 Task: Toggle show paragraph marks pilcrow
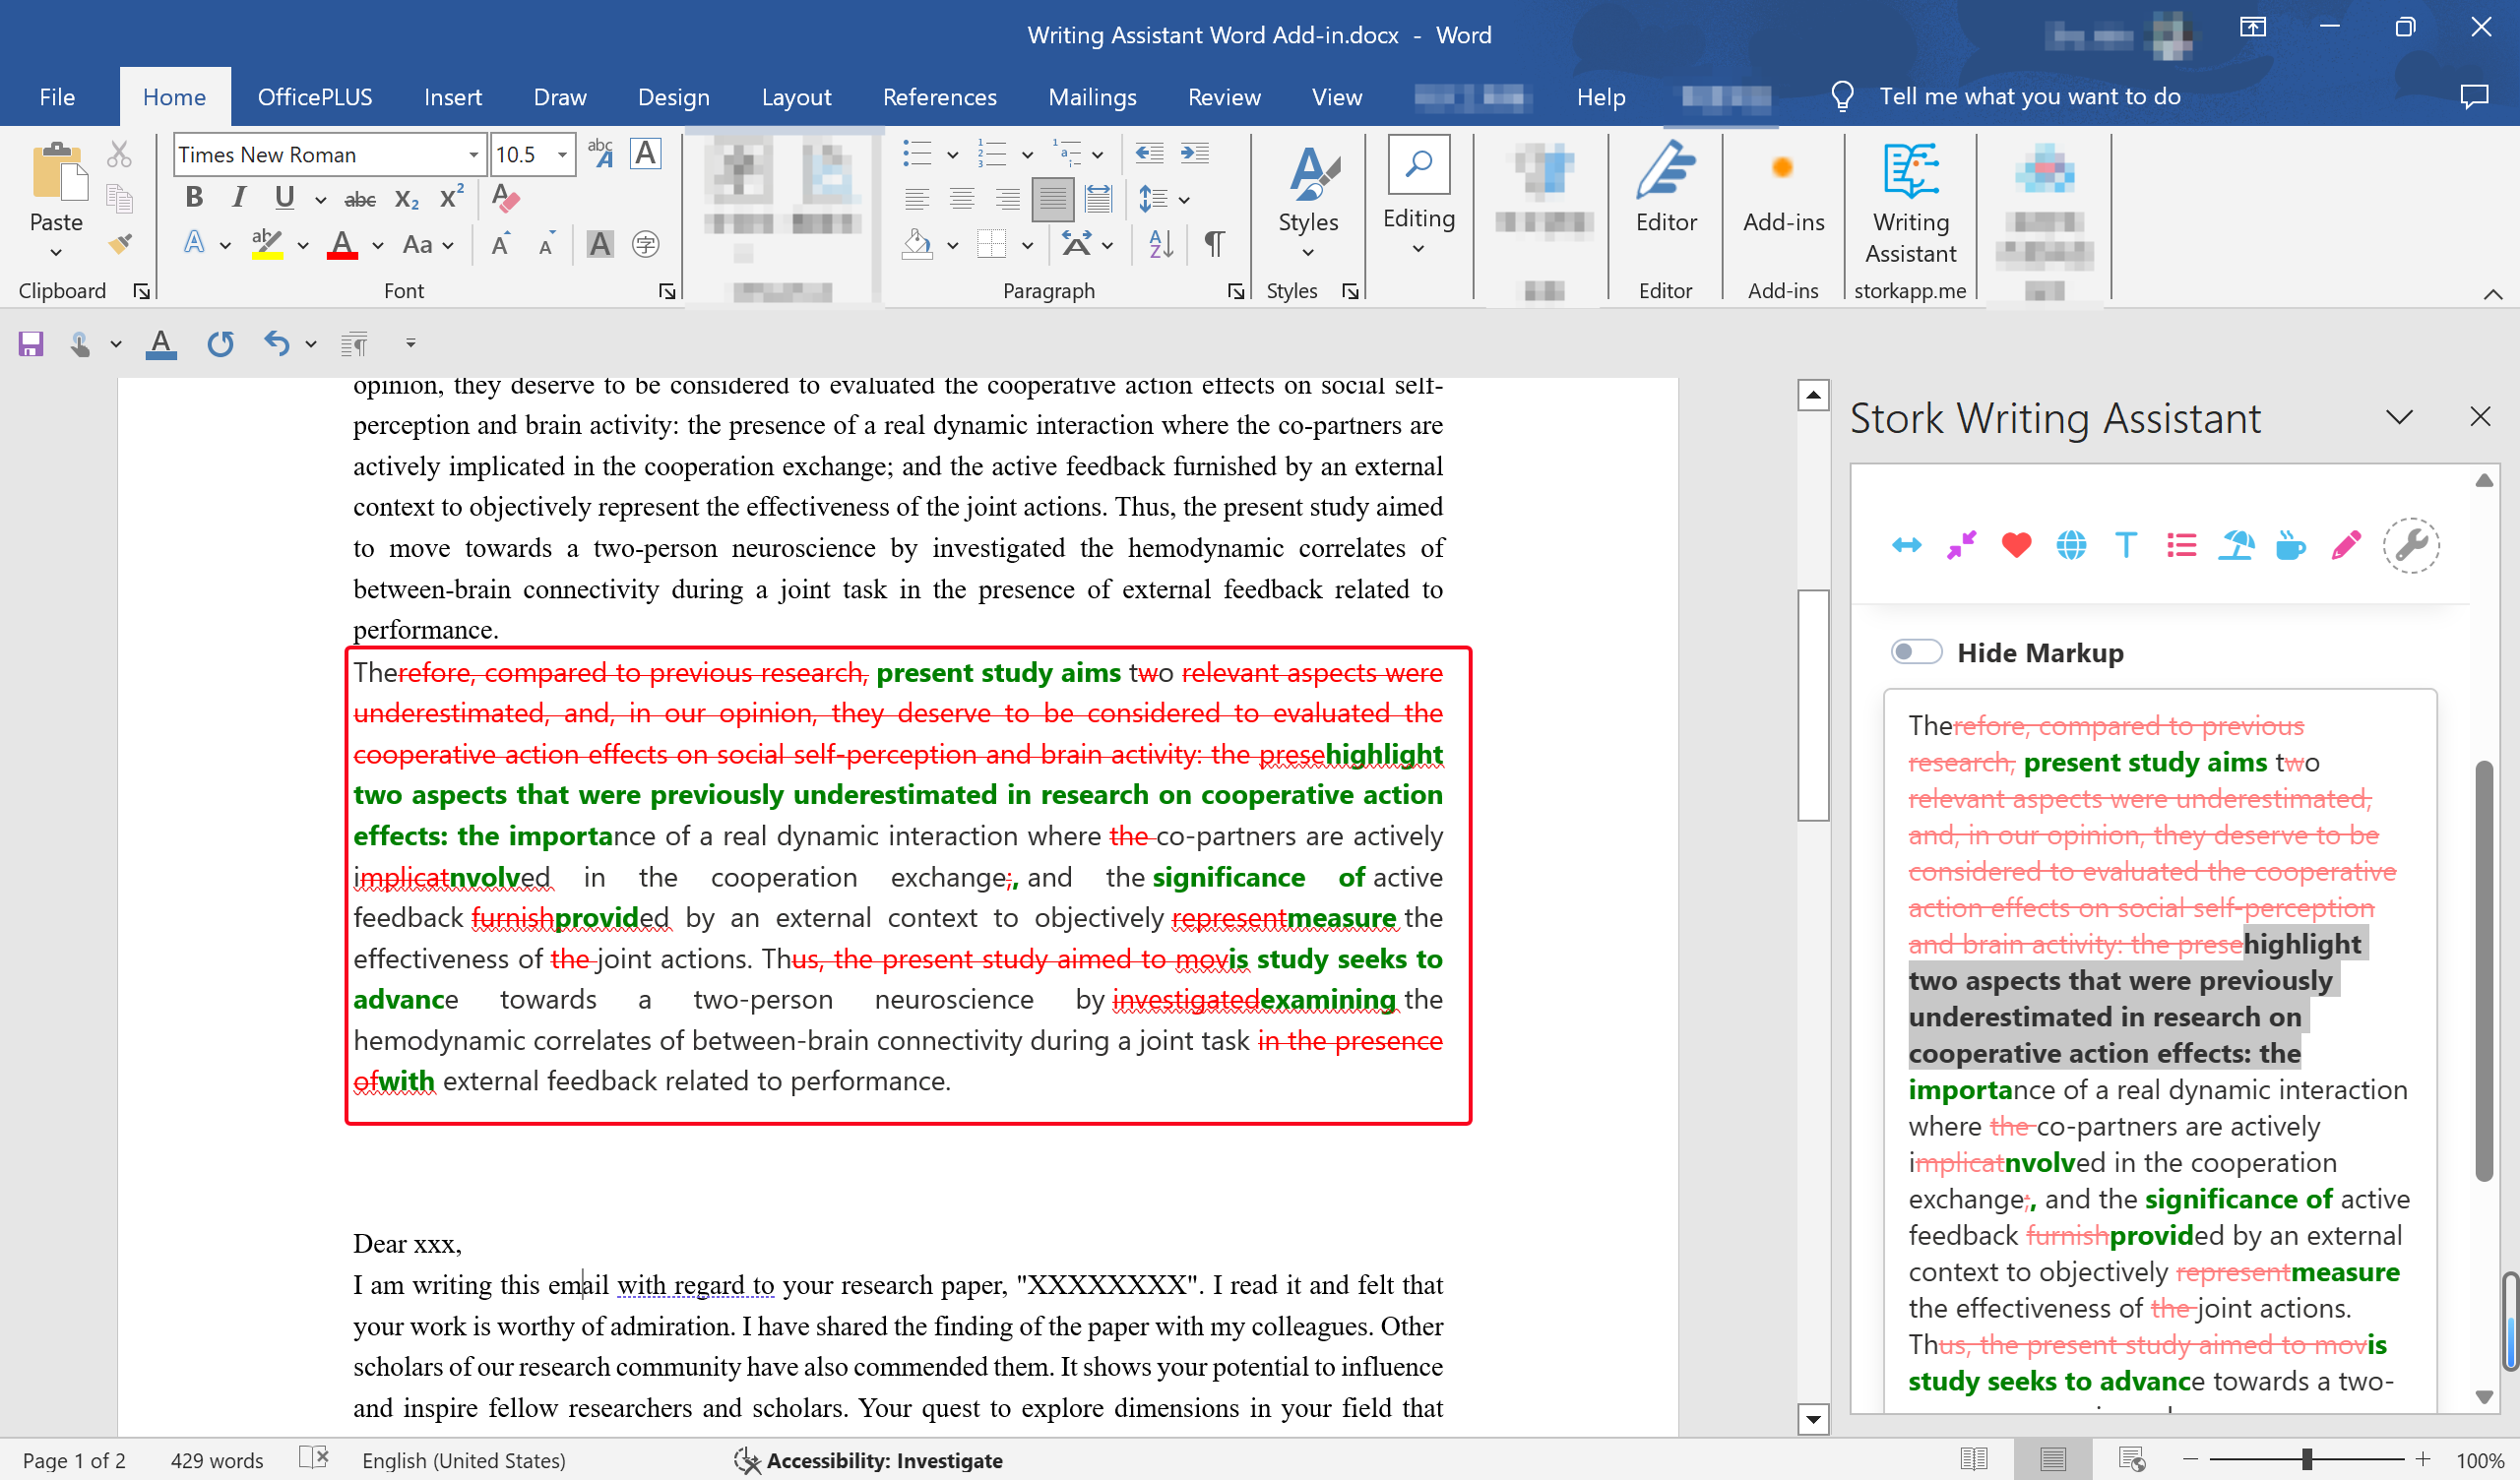(x=1214, y=243)
